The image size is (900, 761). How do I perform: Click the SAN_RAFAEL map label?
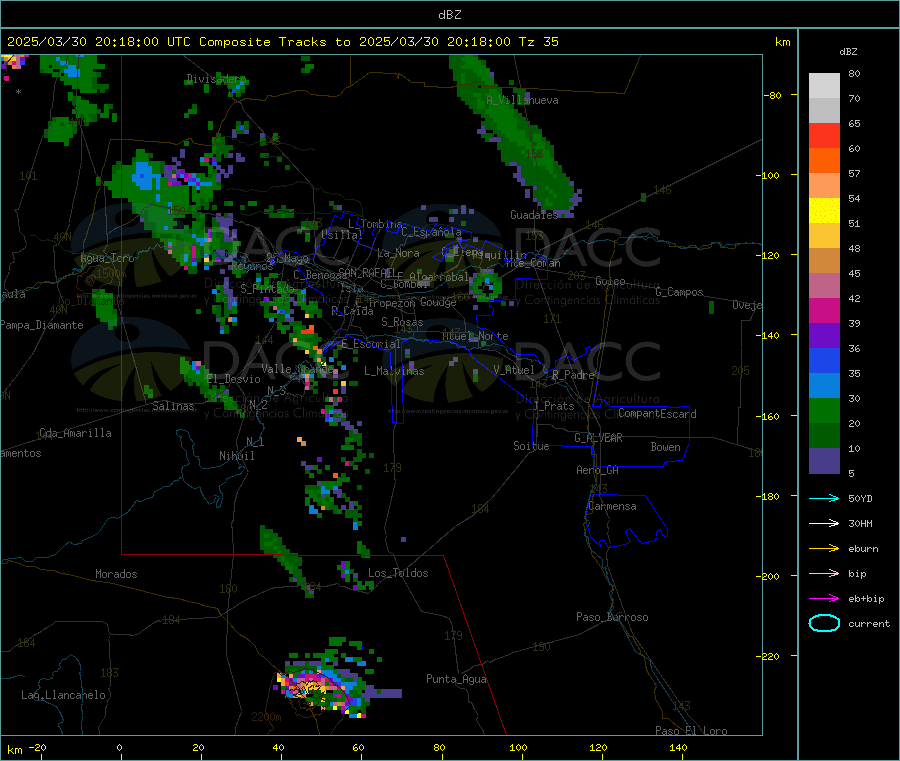pos(366,272)
